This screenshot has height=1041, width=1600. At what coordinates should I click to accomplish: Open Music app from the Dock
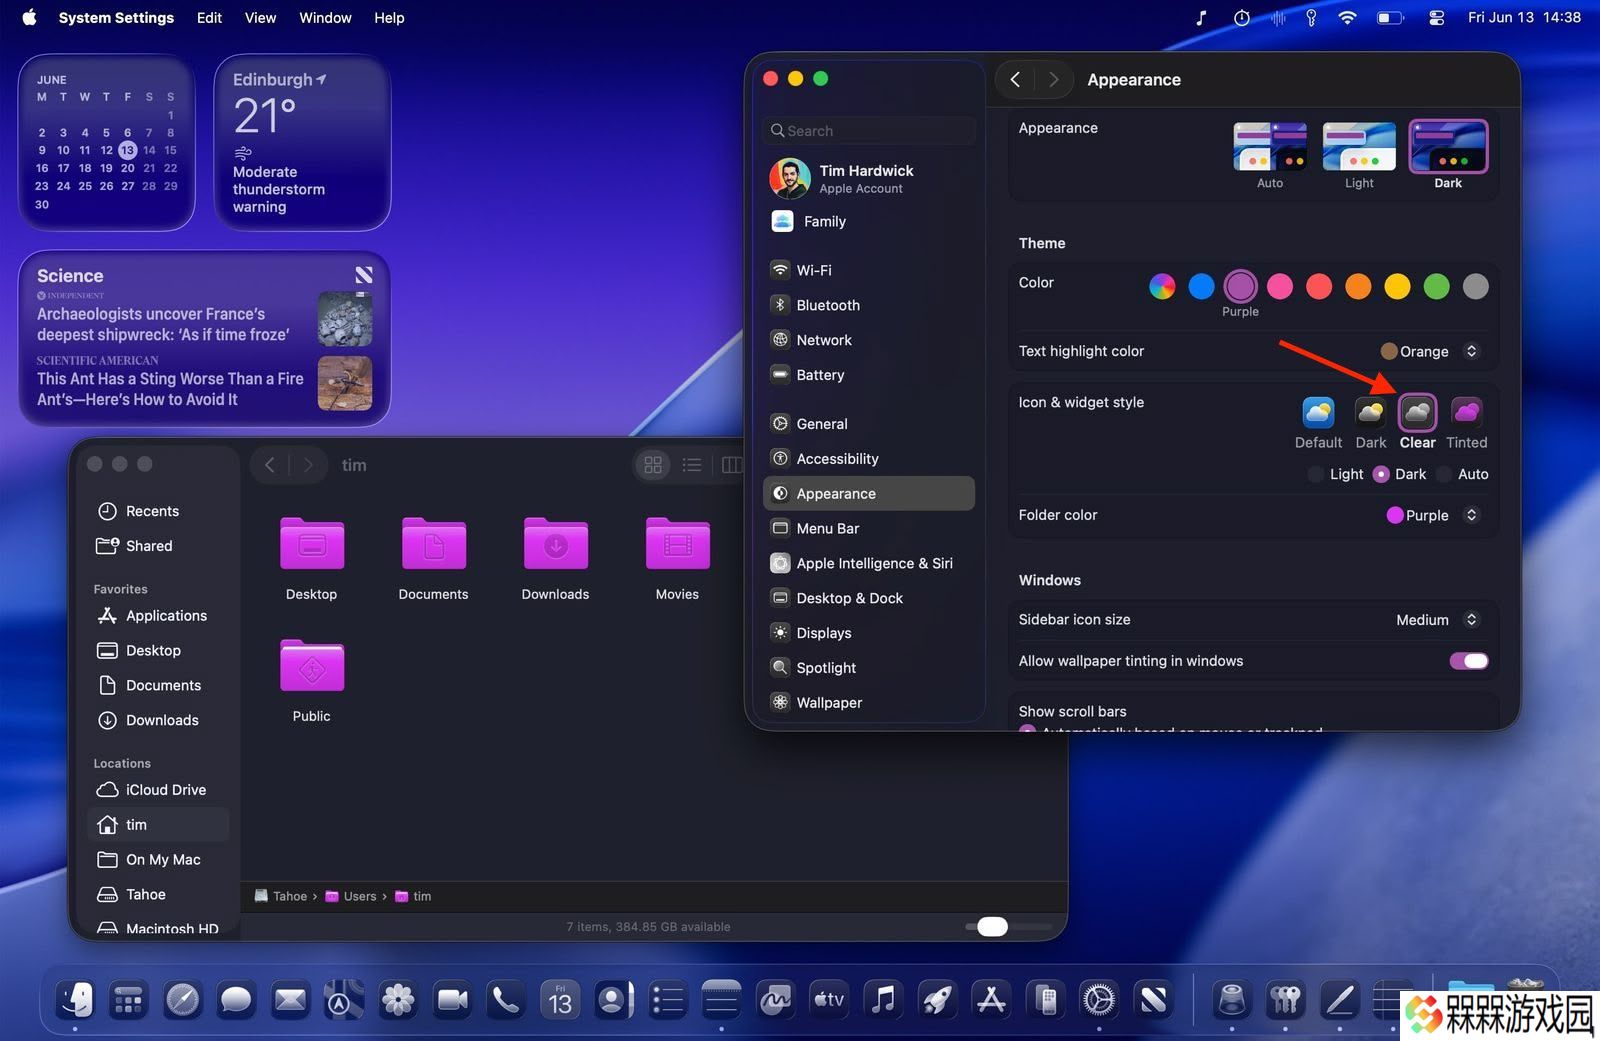click(883, 999)
